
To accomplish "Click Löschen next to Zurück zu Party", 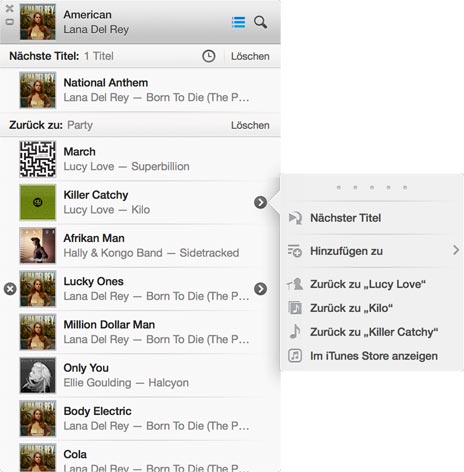I will [250, 125].
